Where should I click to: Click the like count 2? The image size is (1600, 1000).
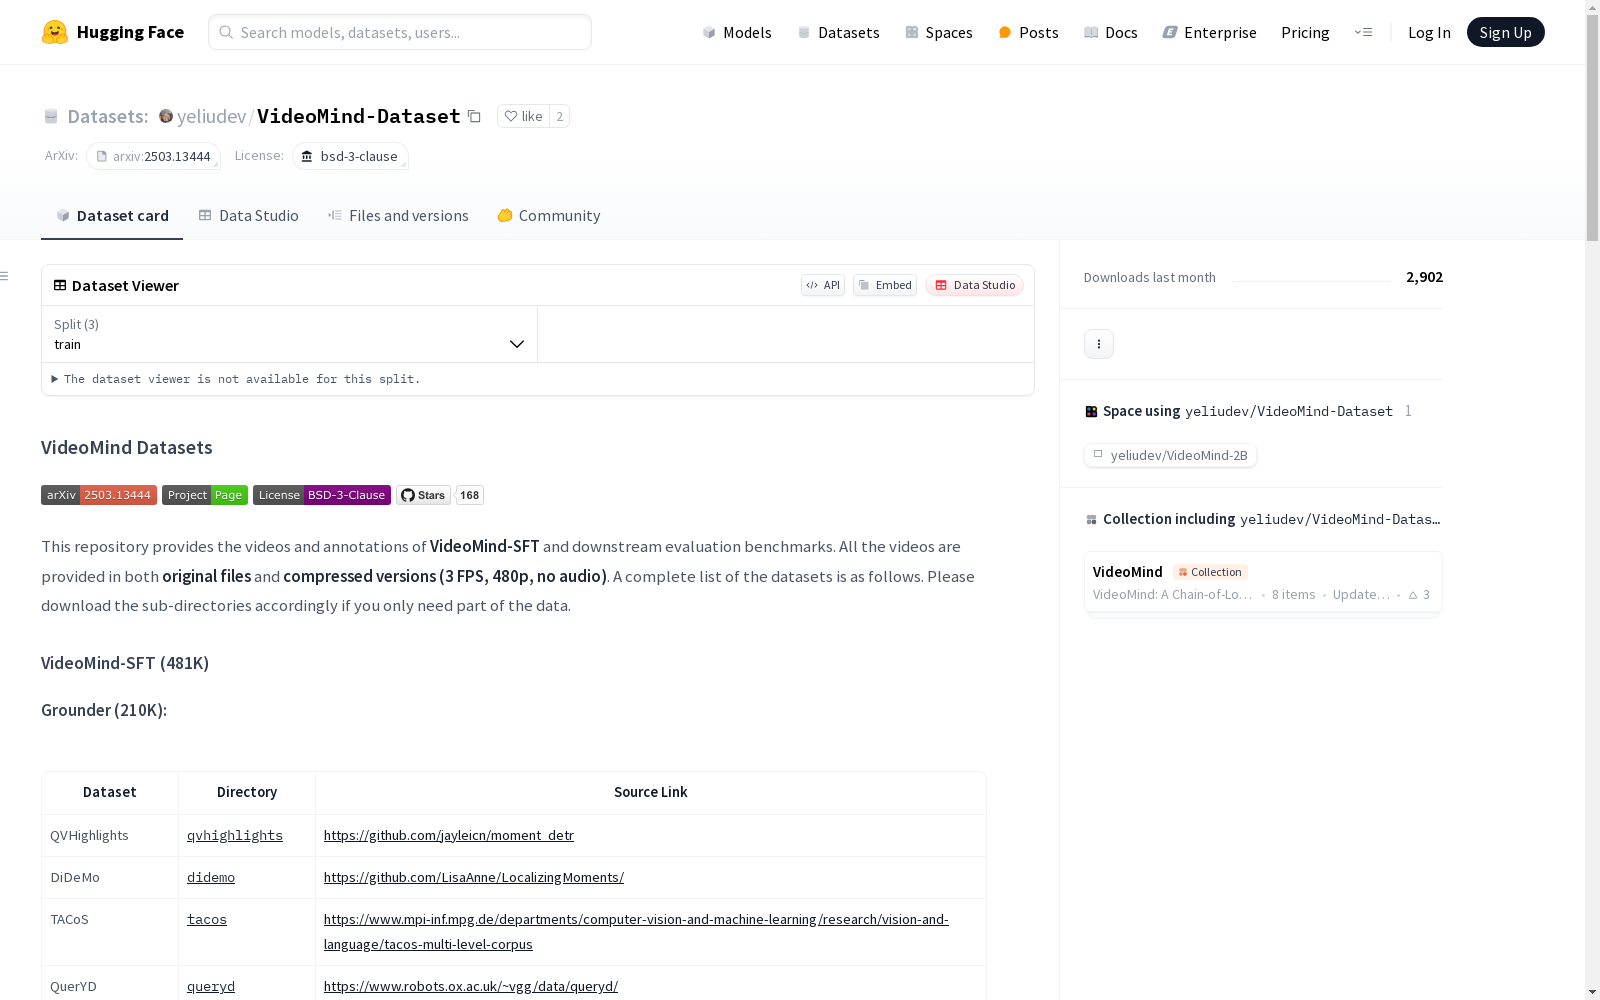(560, 116)
